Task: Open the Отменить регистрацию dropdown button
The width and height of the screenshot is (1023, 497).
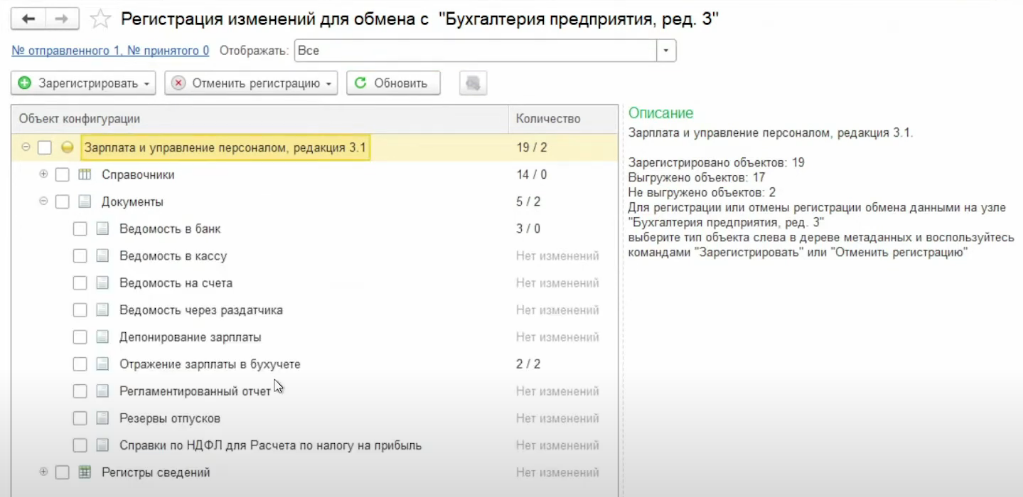Action: point(251,83)
